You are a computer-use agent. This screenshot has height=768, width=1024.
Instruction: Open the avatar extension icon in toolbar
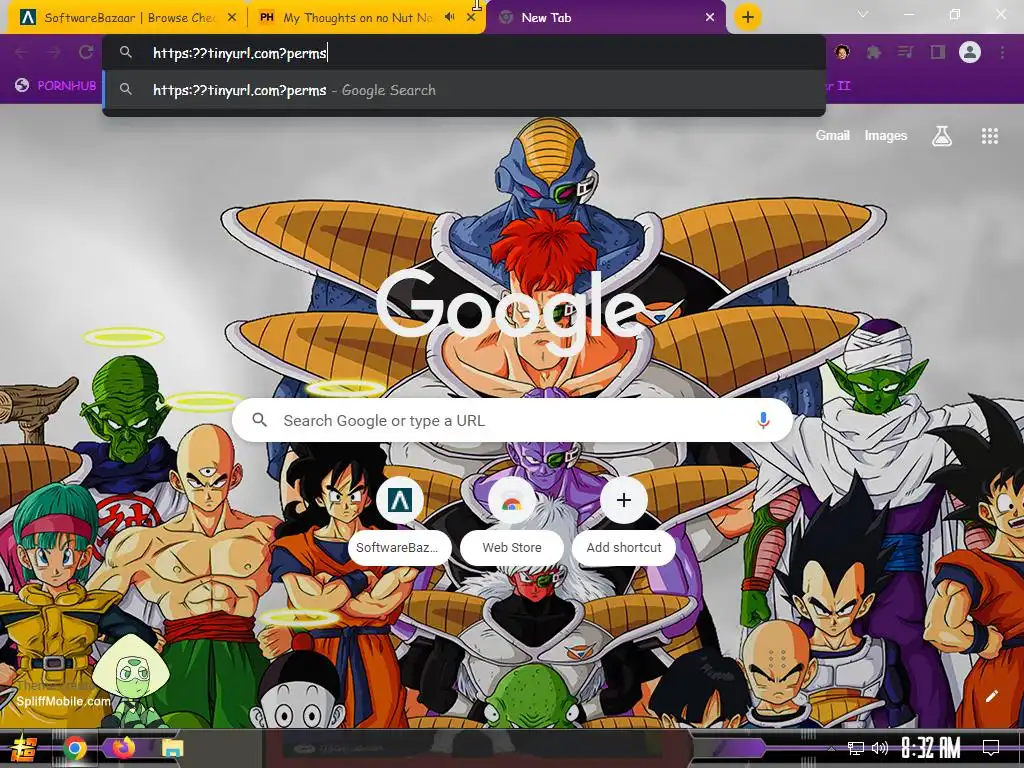point(842,52)
